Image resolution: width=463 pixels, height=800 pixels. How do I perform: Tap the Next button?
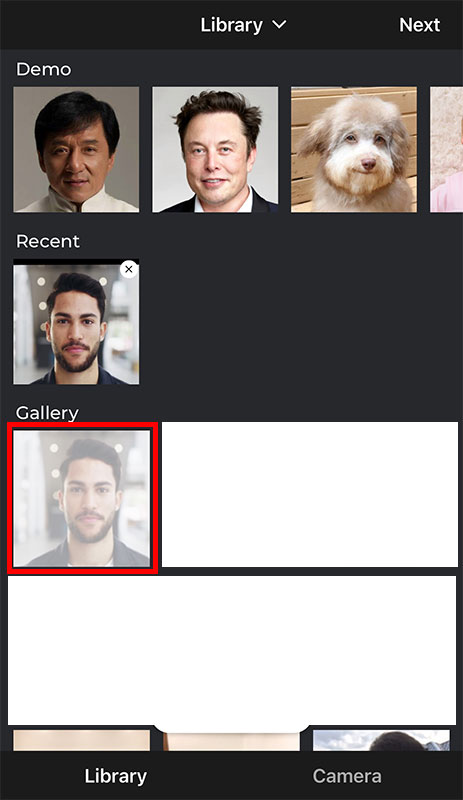point(419,25)
